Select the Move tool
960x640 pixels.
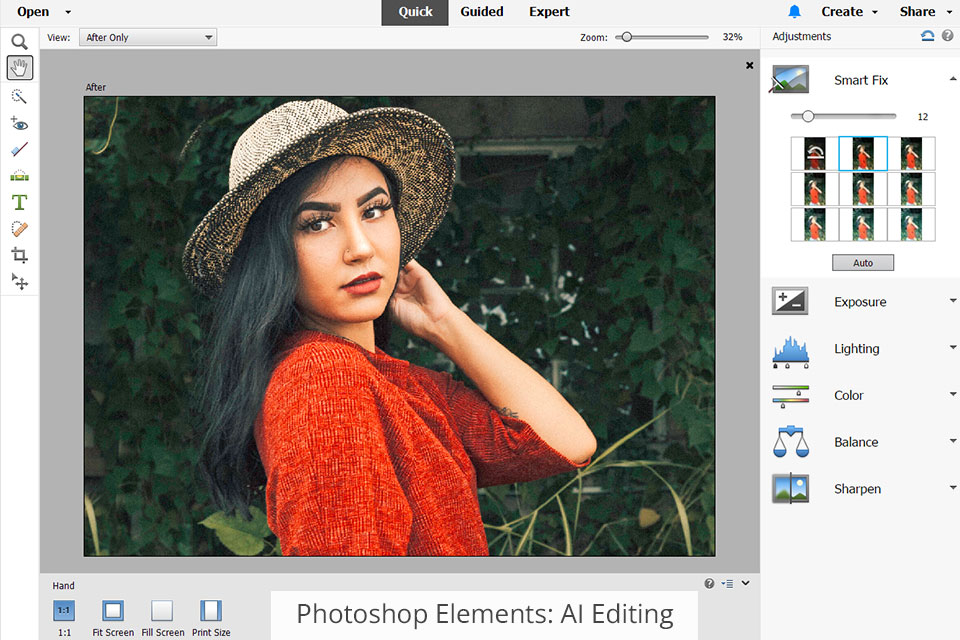pos(20,281)
